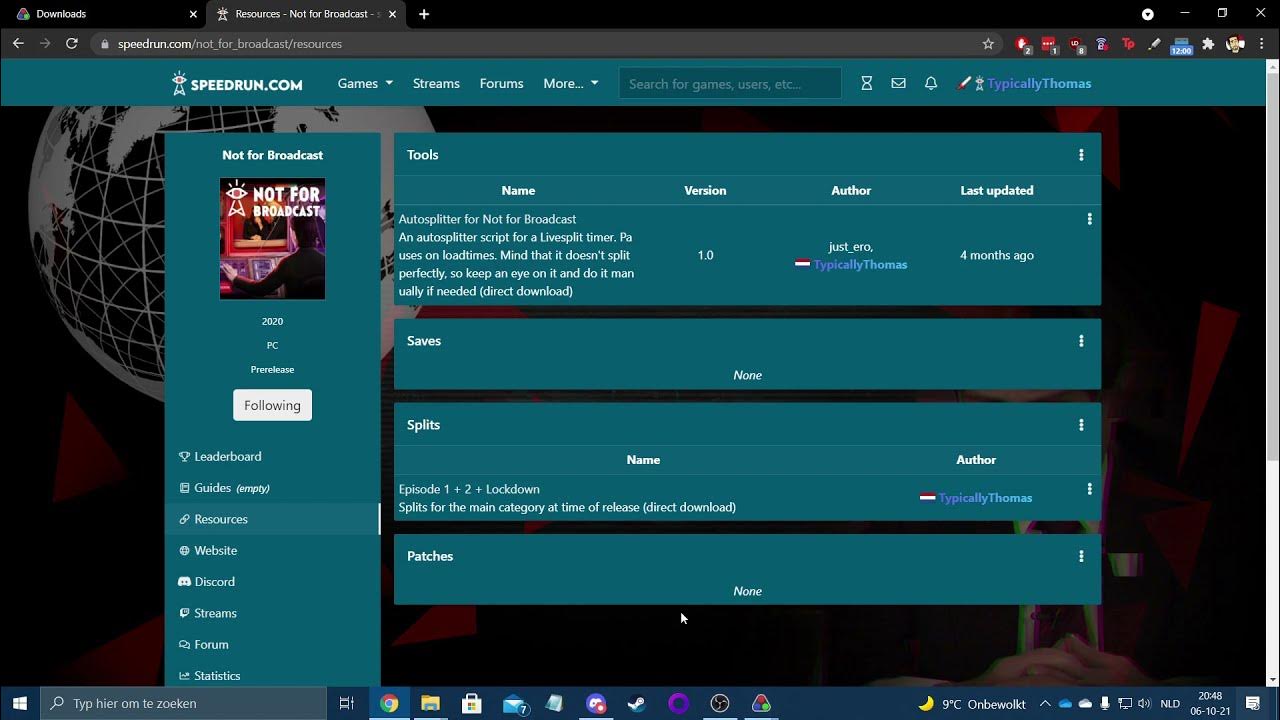Screen dimensions: 1280x720
Task: Bookmark this page with the star icon
Action: 988,44
